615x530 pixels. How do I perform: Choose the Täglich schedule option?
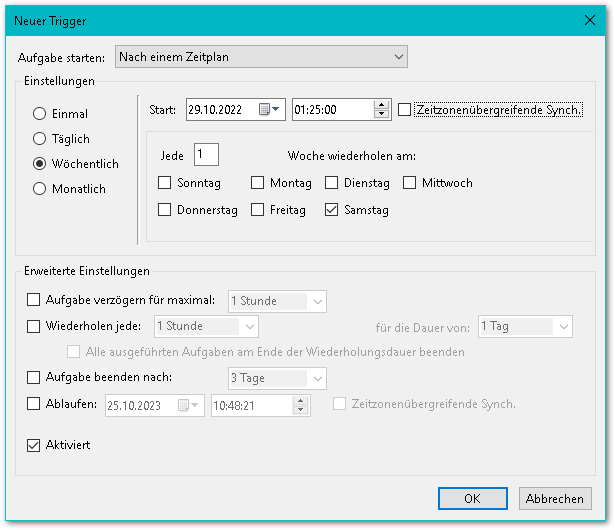[40, 139]
